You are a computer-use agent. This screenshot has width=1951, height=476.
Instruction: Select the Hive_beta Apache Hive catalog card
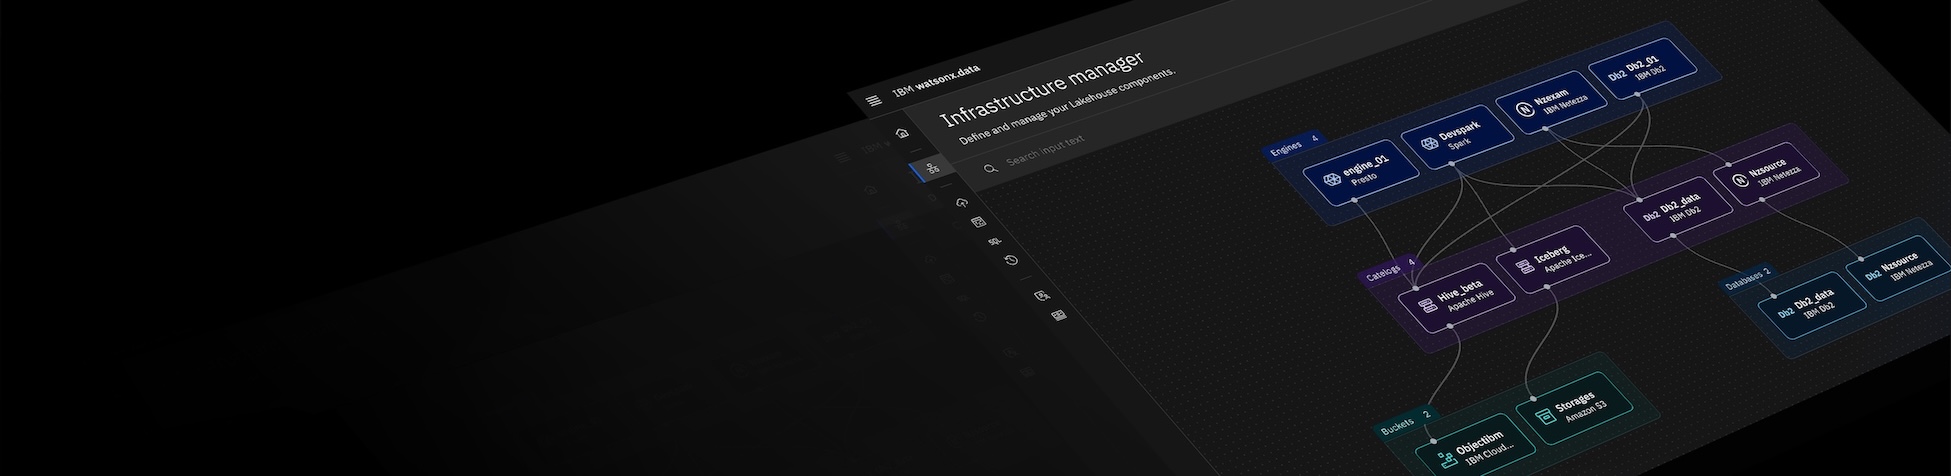click(1456, 299)
